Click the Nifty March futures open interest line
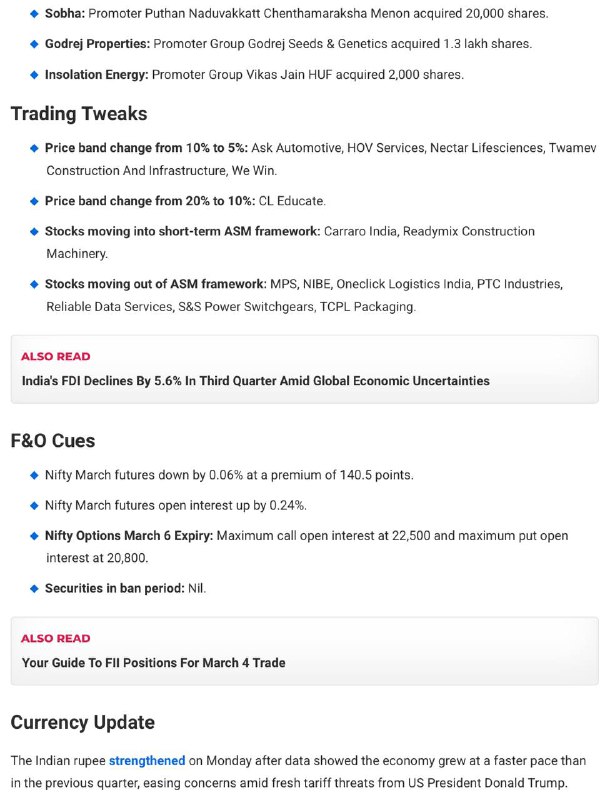The width and height of the screenshot is (610, 800). 176,506
